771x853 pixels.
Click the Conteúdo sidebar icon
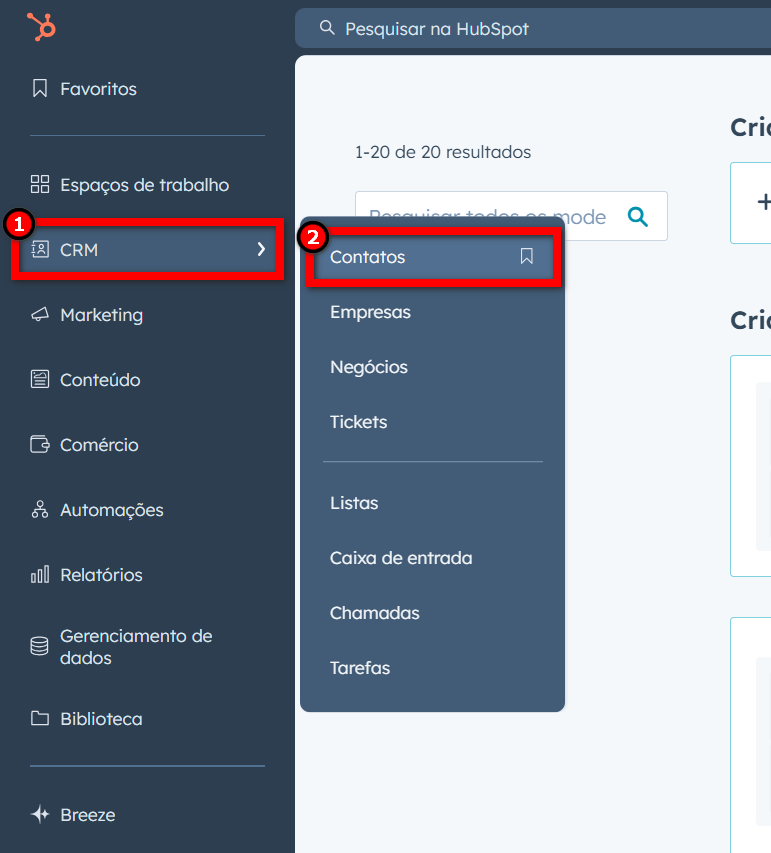pos(40,380)
